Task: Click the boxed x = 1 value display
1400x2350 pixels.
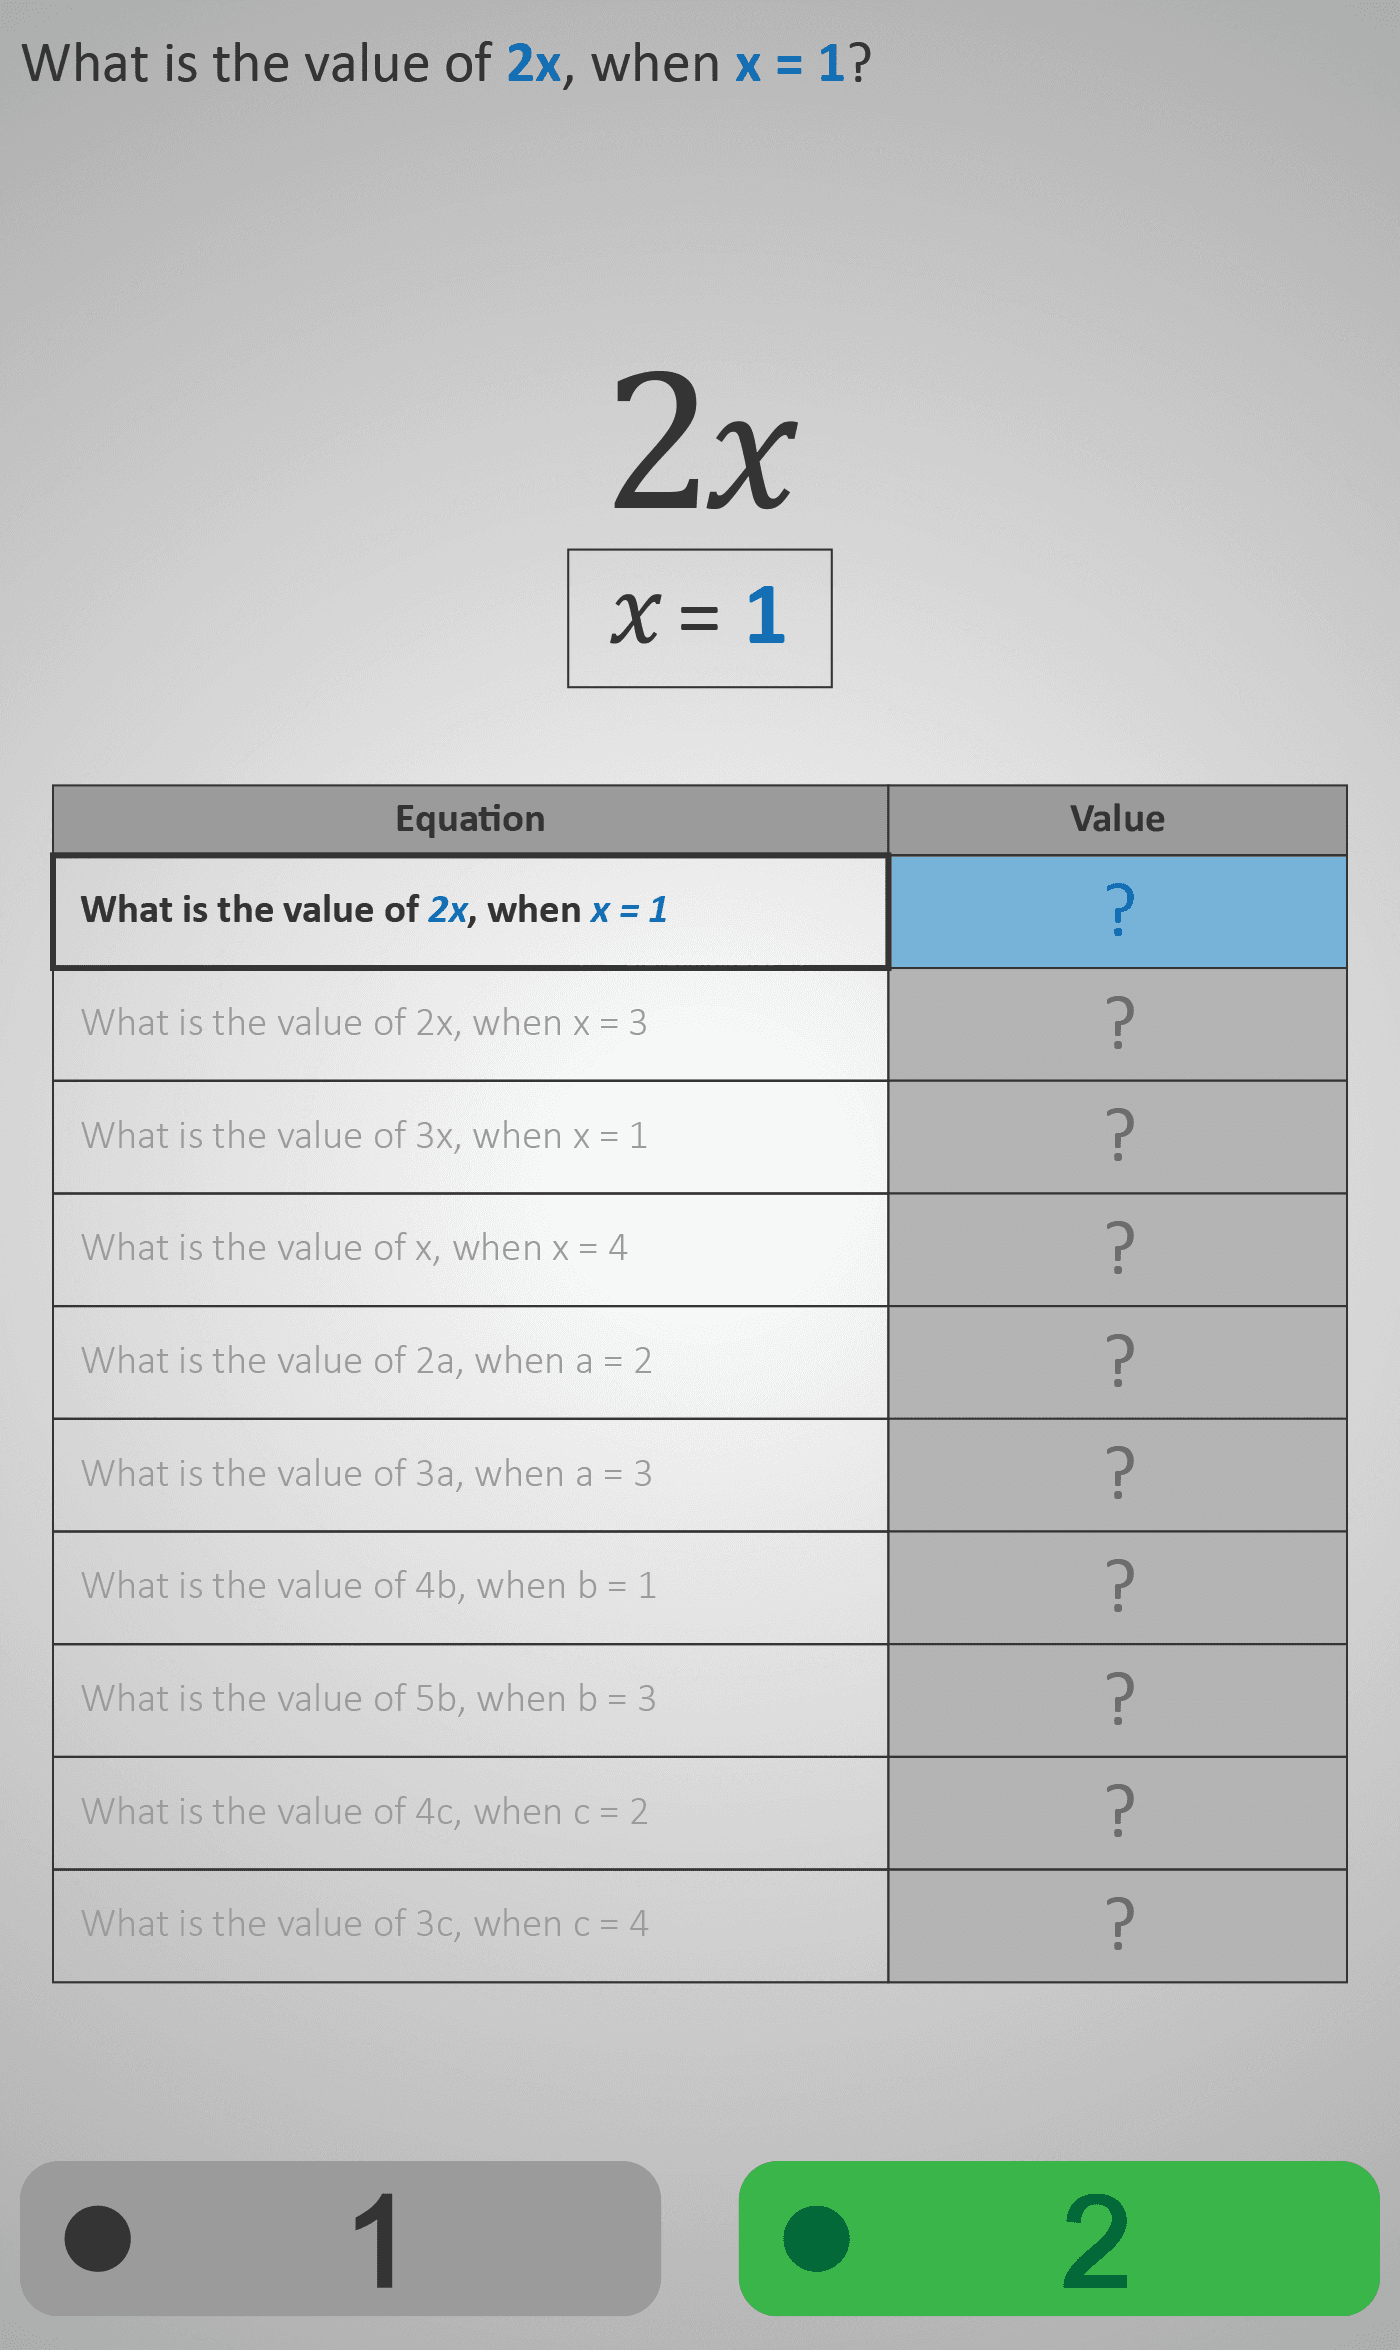Action: click(x=700, y=618)
